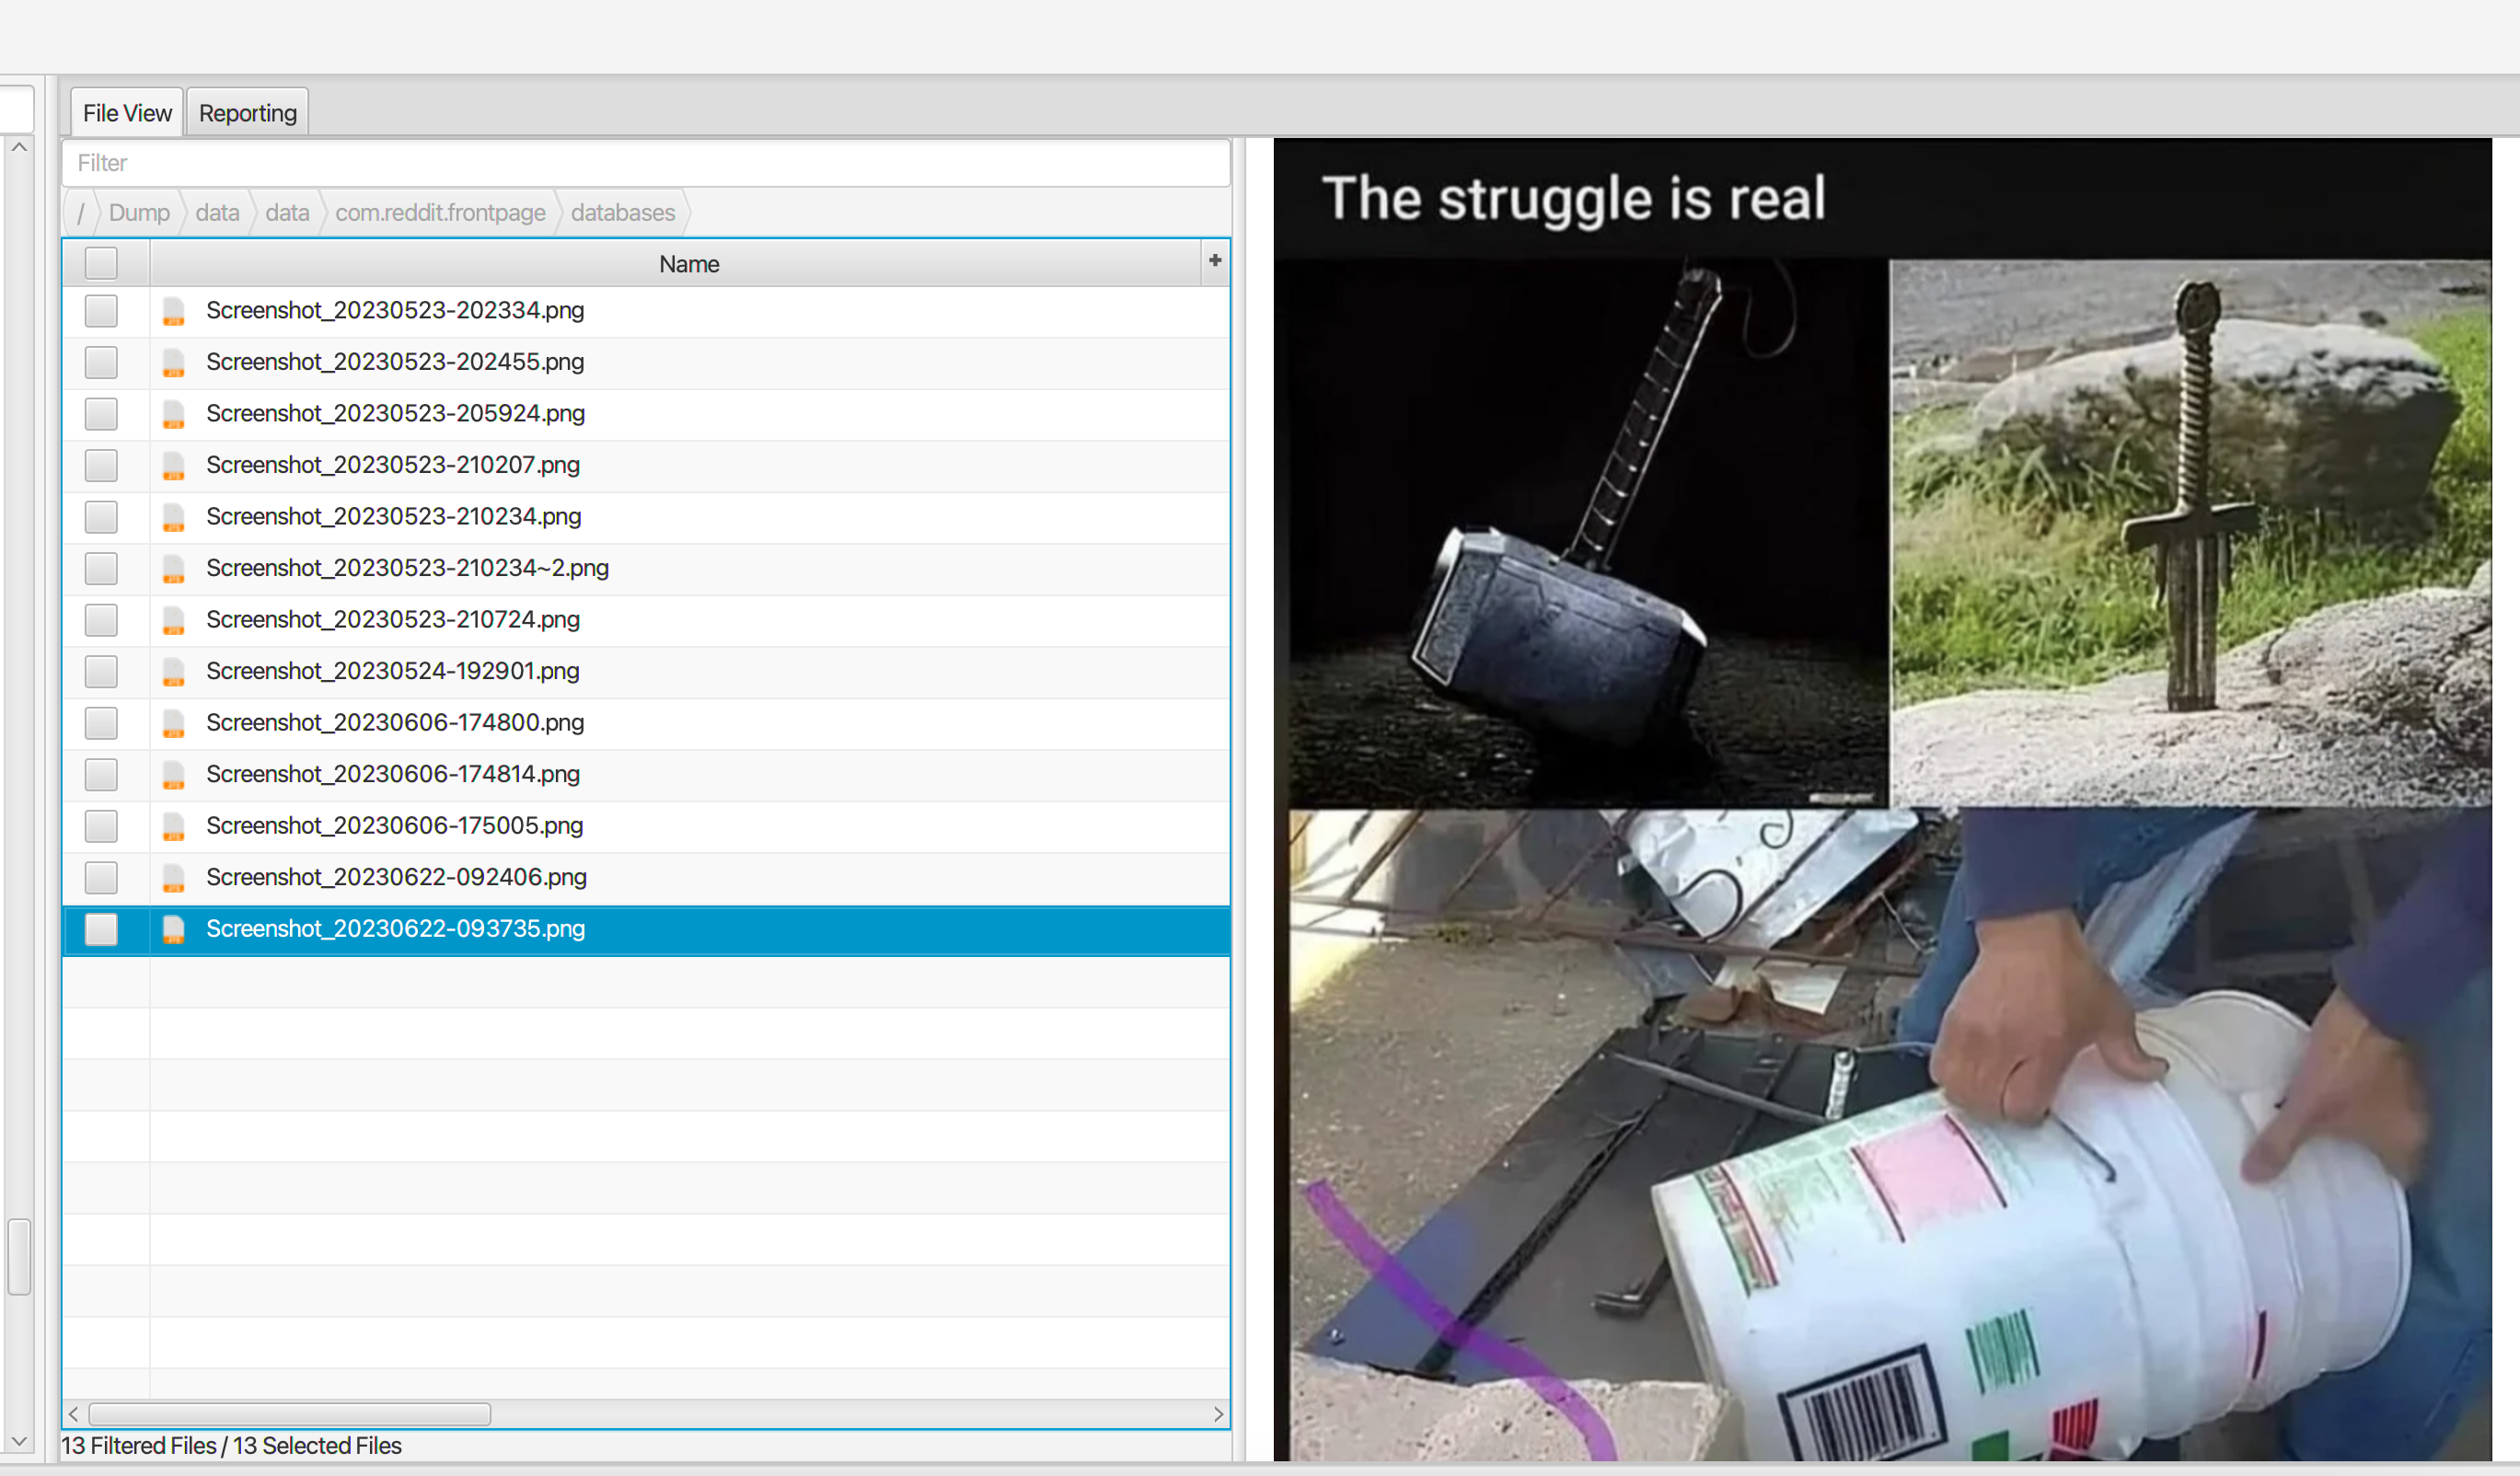Navigate to Dump in breadcrumb

pos(139,213)
